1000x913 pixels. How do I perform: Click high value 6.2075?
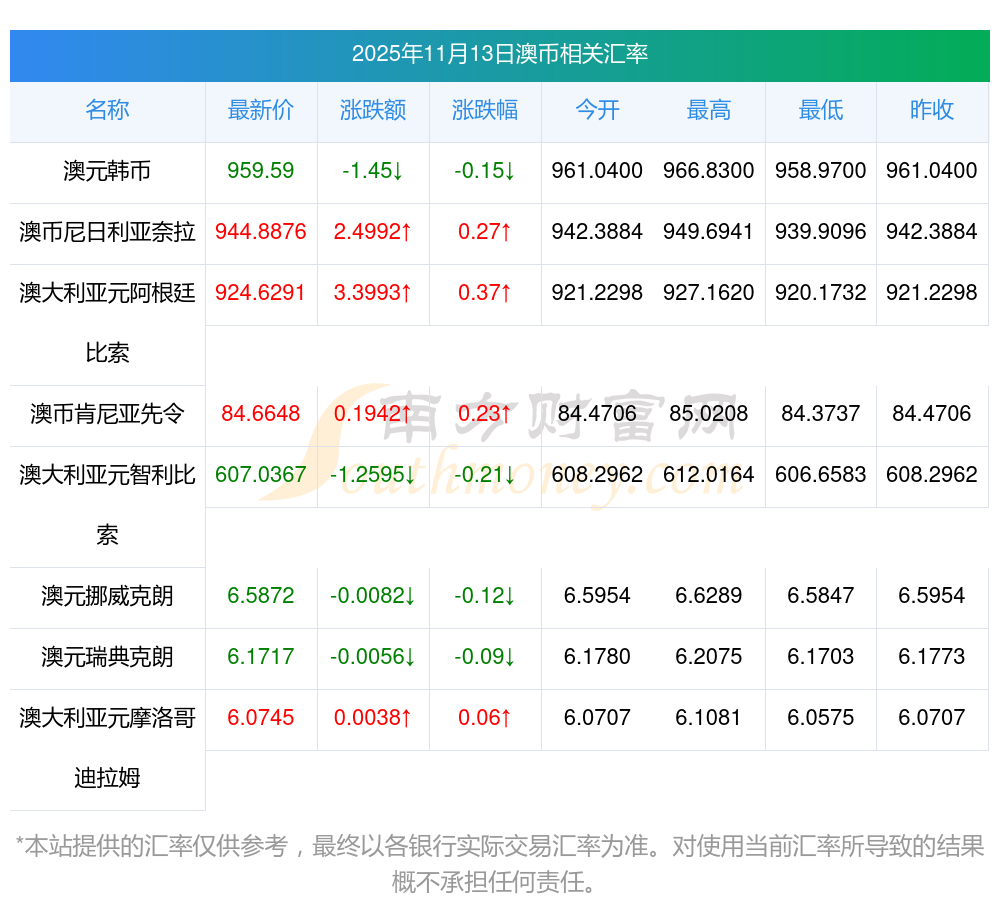[709, 657]
